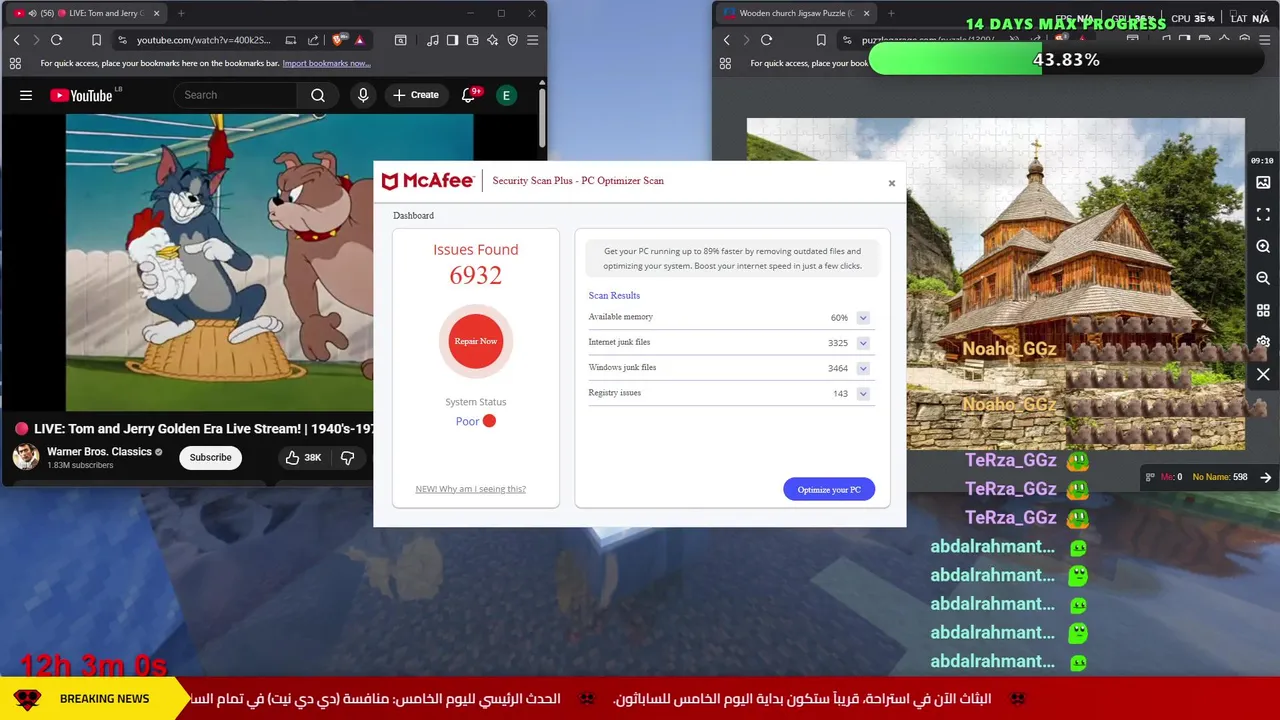Open YouTube notifications bell
The height and width of the screenshot is (720, 1280).
coord(468,95)
